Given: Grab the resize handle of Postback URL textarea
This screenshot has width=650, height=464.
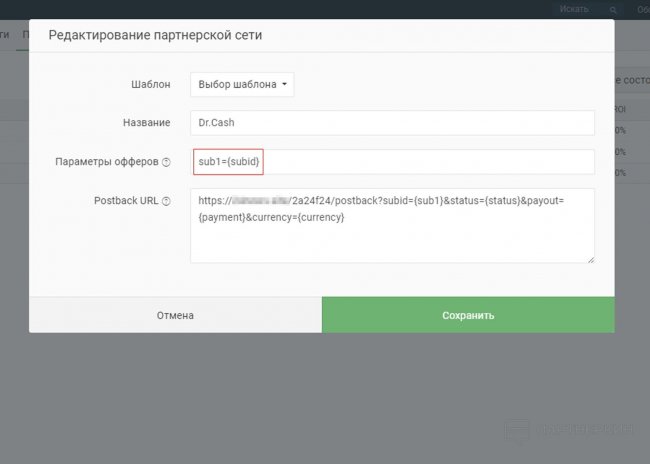Looking at the screenshot, I should point(590,258).
